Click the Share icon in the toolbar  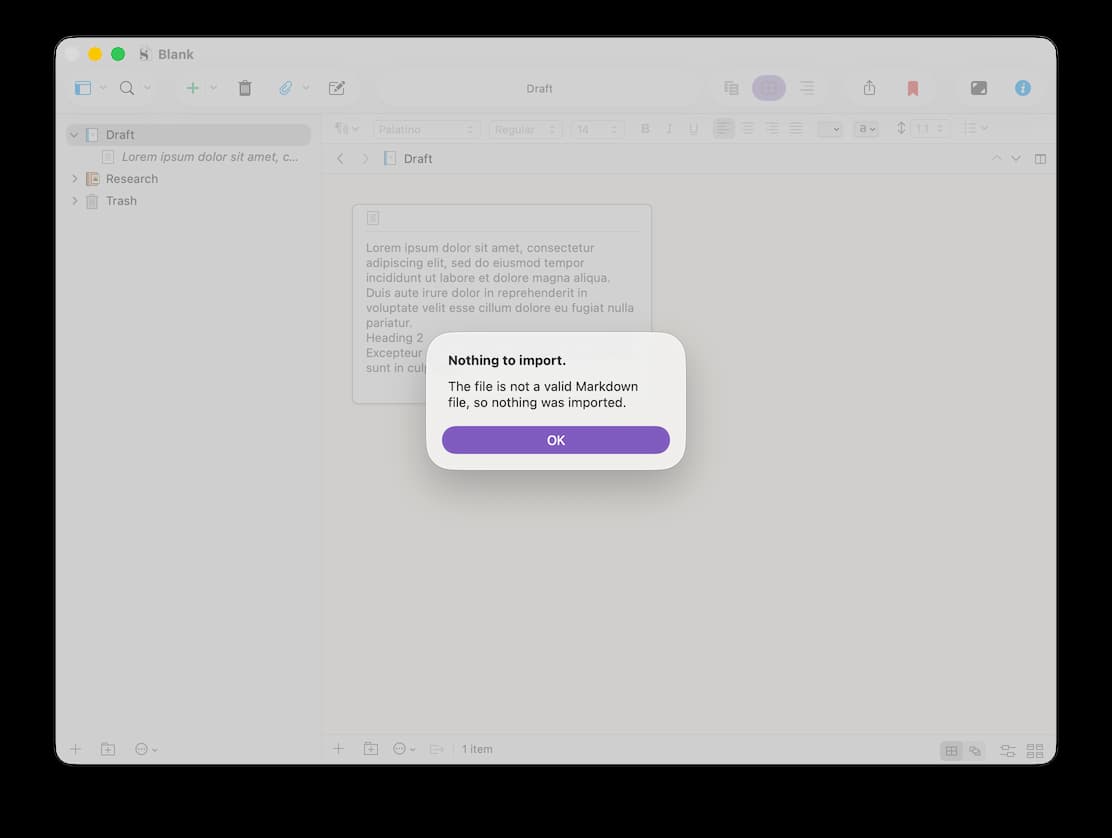point(869,88)
